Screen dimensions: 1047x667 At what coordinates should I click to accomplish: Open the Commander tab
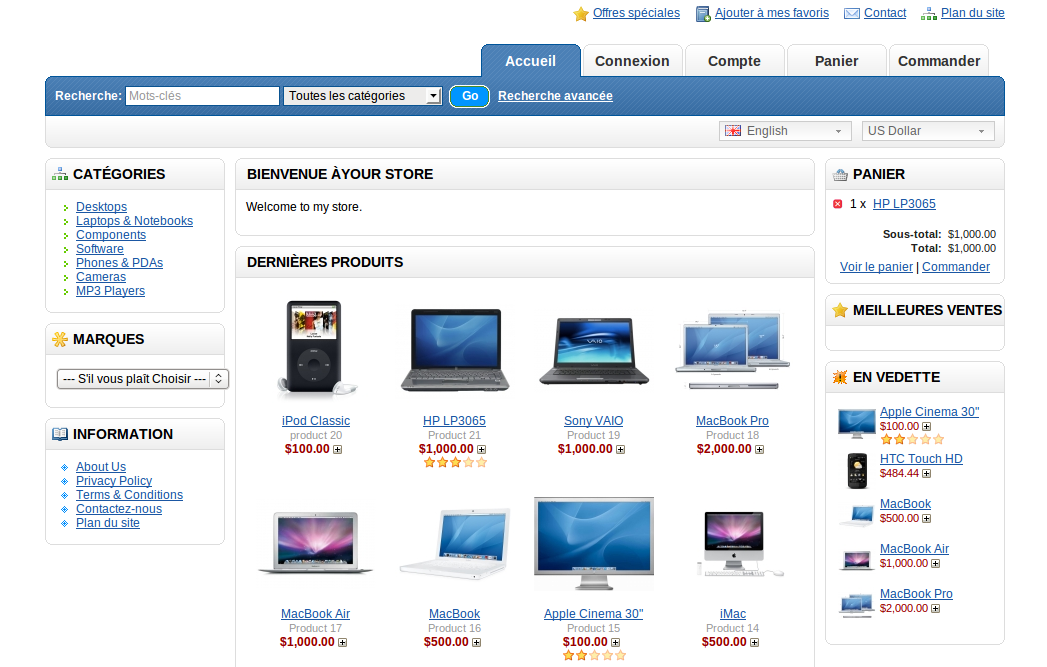click(939, 61)
